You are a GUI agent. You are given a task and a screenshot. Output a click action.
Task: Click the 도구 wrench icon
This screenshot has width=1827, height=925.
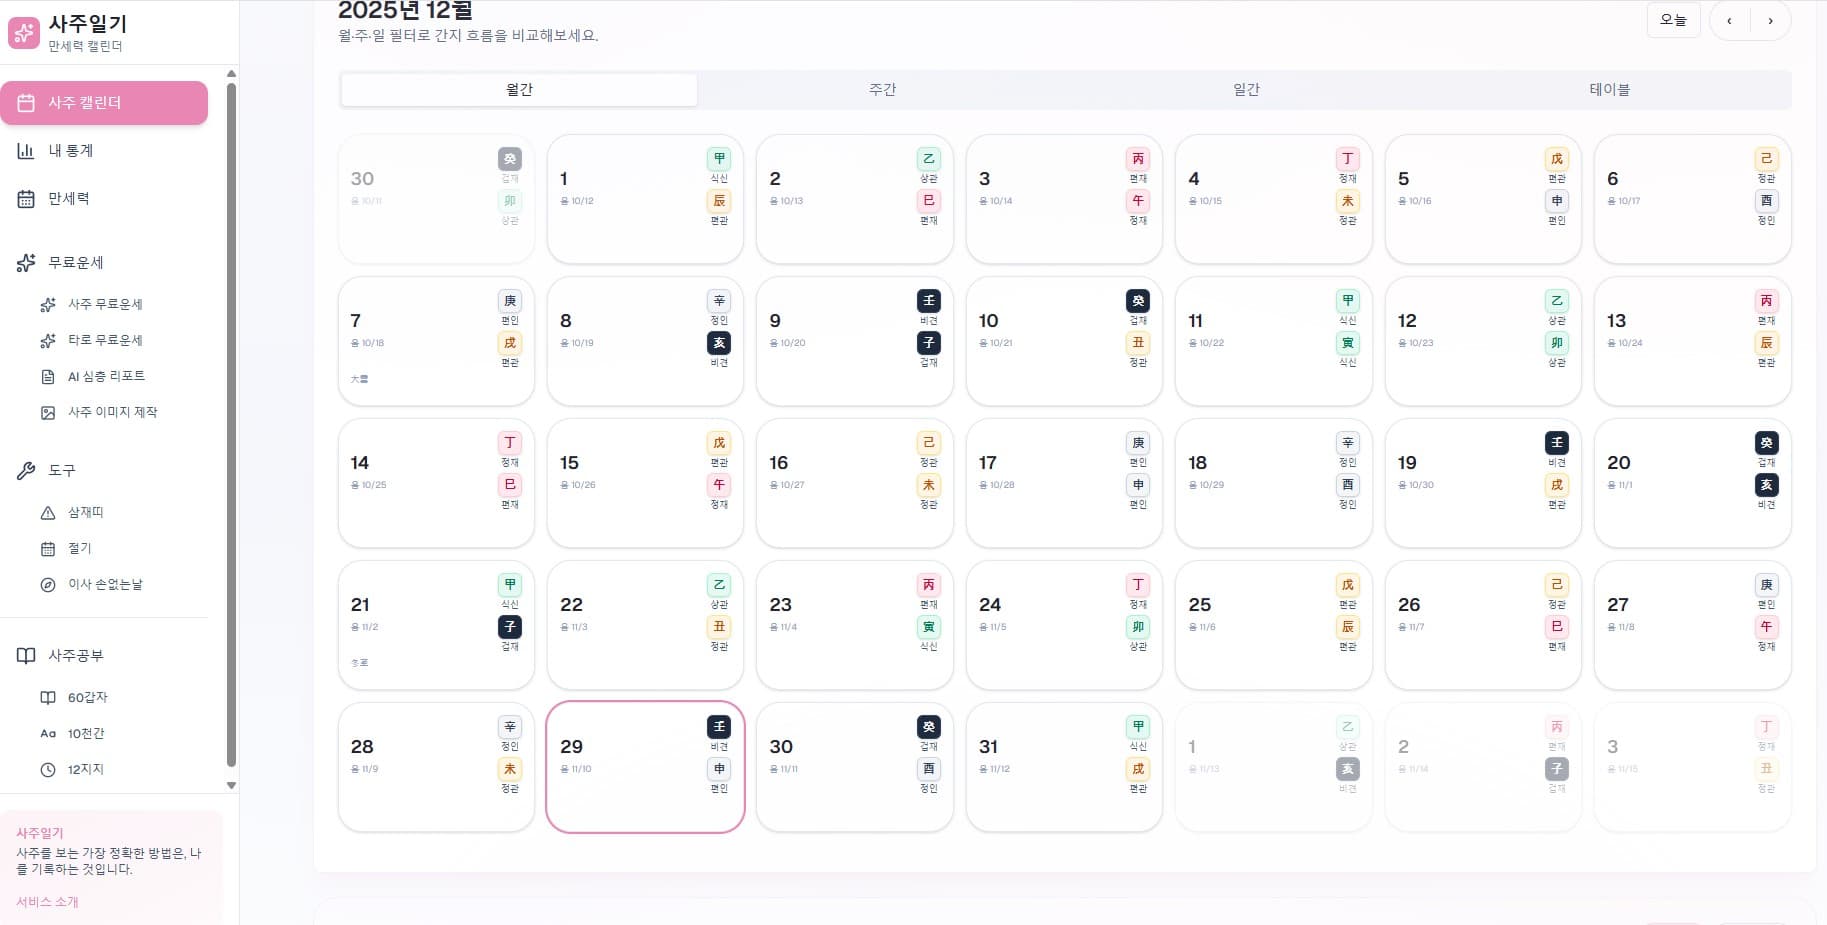click(x=26, y=470)
